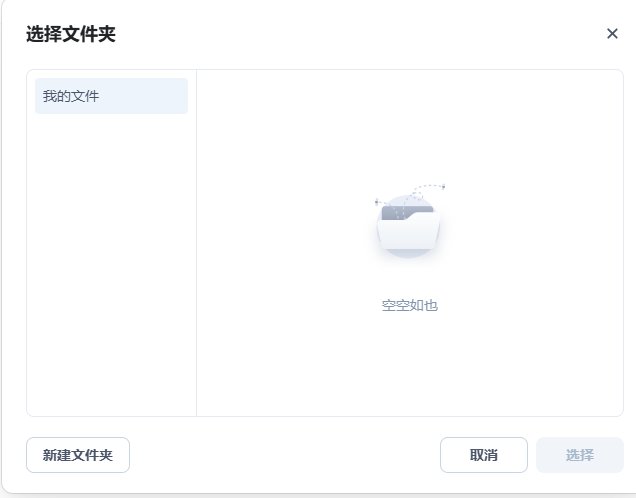
Task: Click the 选择文件夹 dialog title
Action: click(71, 34)
